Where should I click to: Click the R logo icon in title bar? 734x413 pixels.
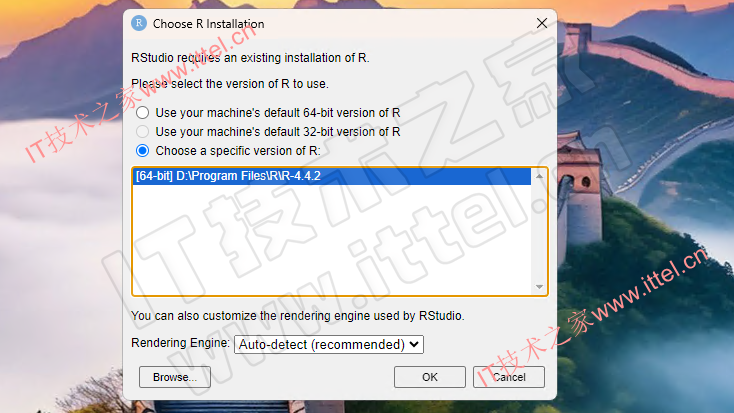pyautogui.click(x=139, y=23)
